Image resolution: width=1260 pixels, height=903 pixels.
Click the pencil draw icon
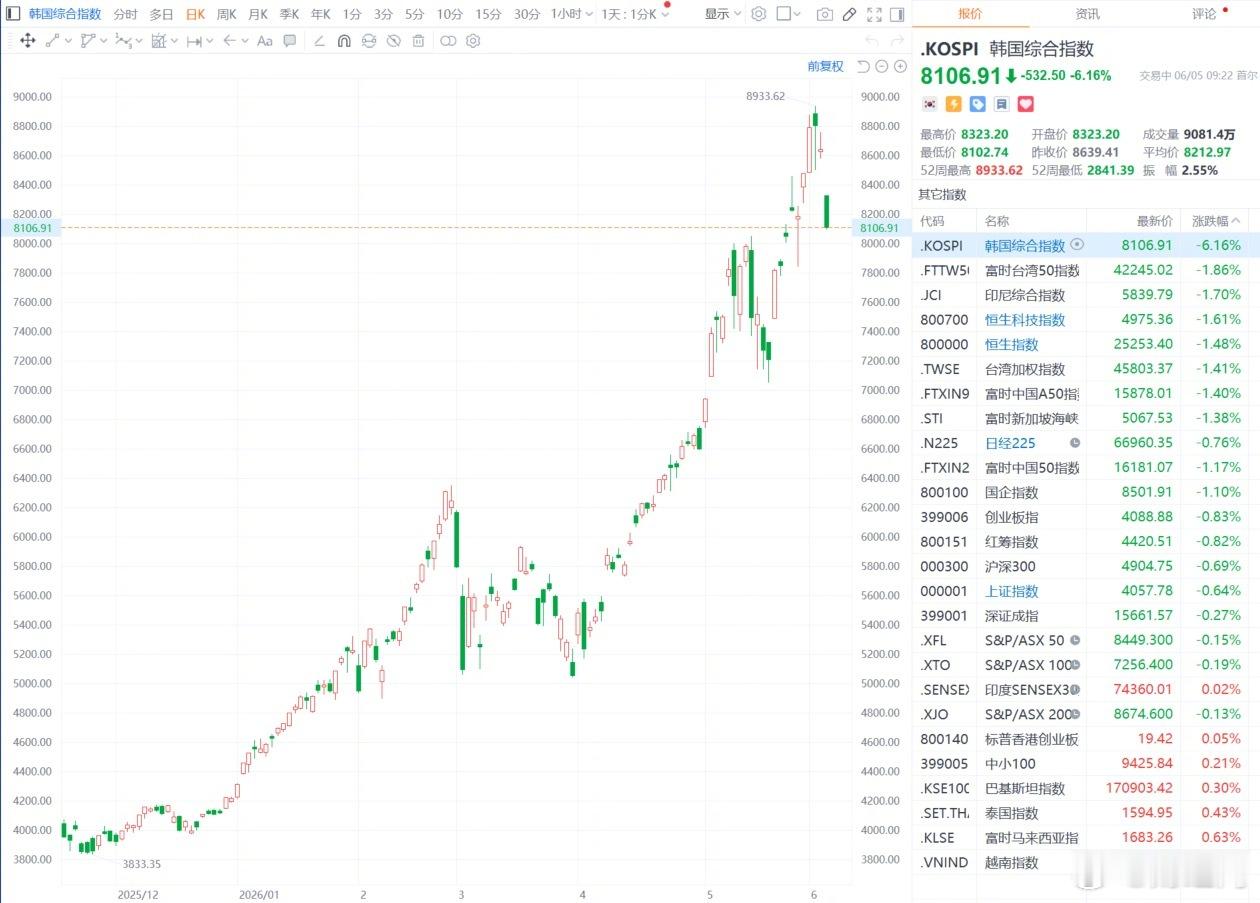point(849,14)
